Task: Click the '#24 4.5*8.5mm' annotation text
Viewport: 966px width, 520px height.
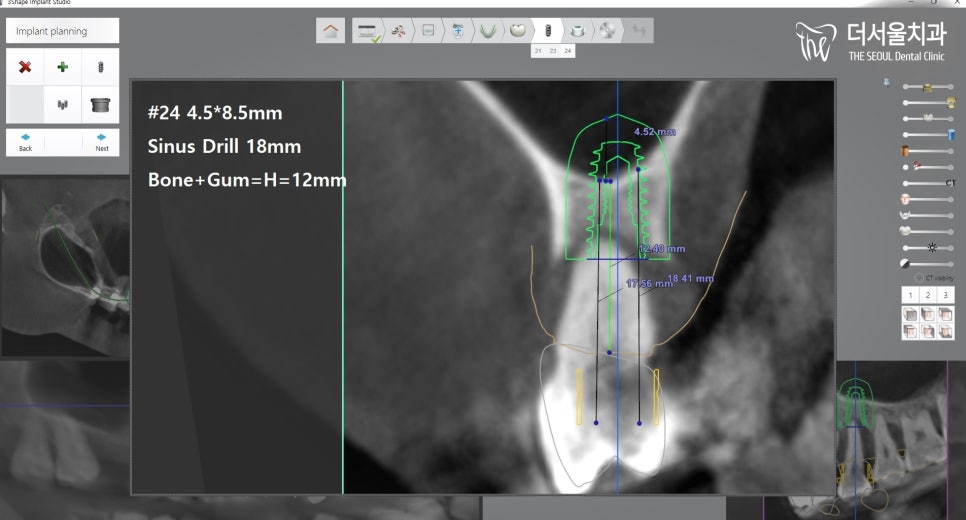Action: coord(215,113)
